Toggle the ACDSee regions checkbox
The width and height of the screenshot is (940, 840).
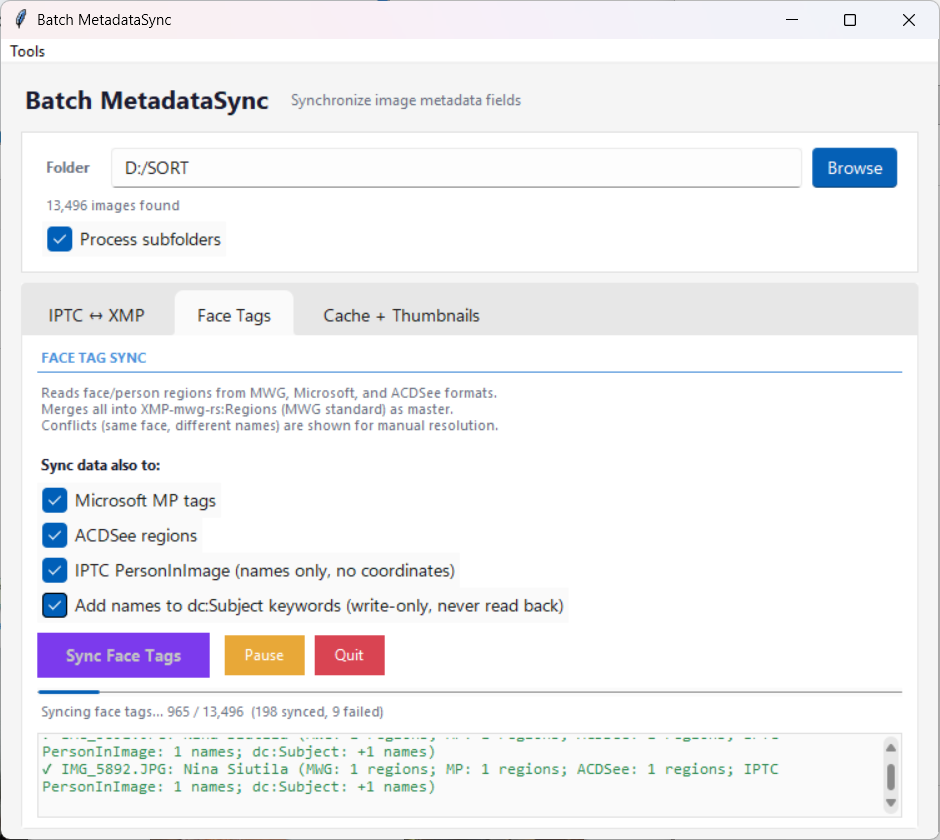point(55,535)
